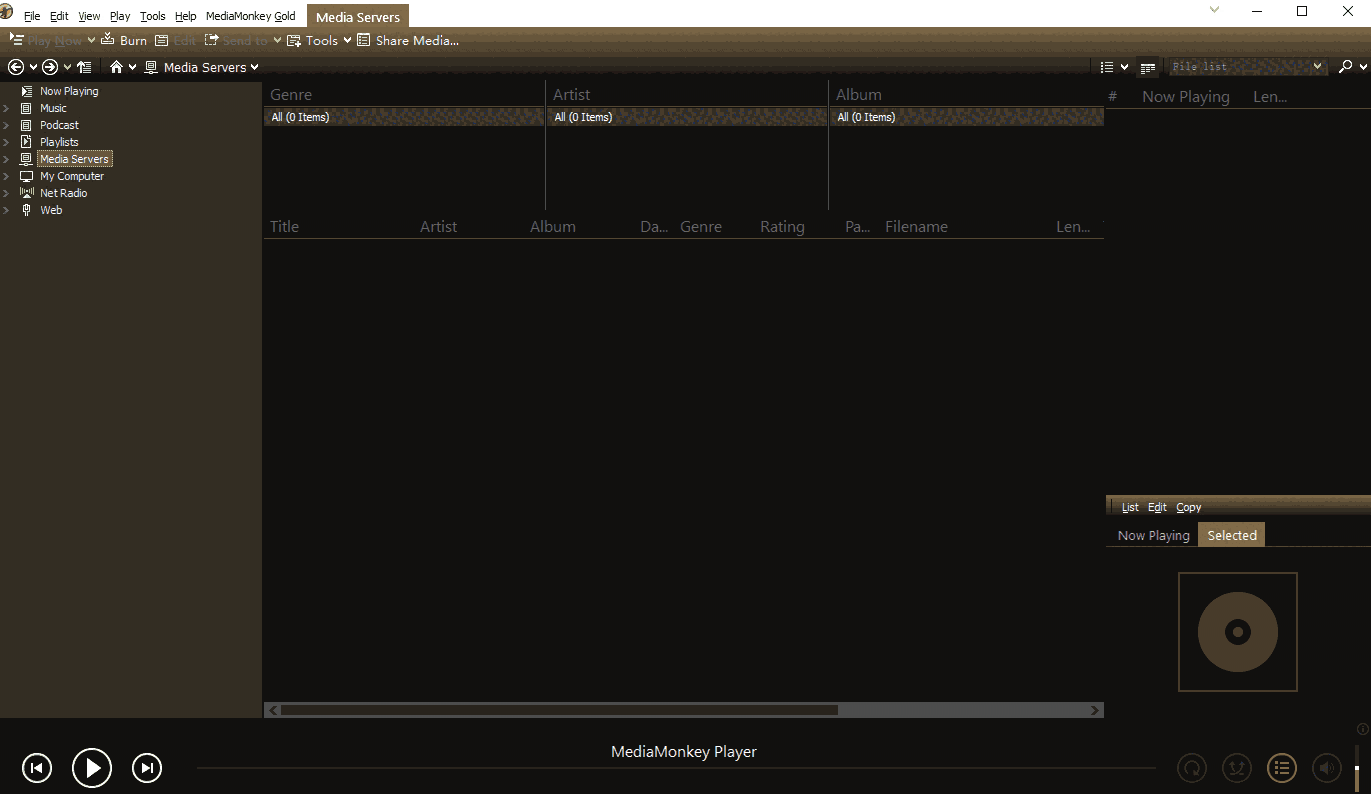Select the Podcast node icon in tree
Viewport: 1371px width, 794px height.
coord(27,125)
